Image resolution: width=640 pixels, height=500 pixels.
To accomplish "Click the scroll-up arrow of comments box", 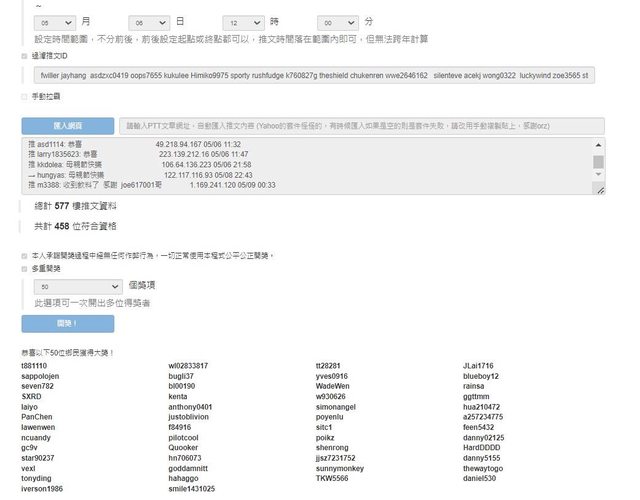I will 598,146.
